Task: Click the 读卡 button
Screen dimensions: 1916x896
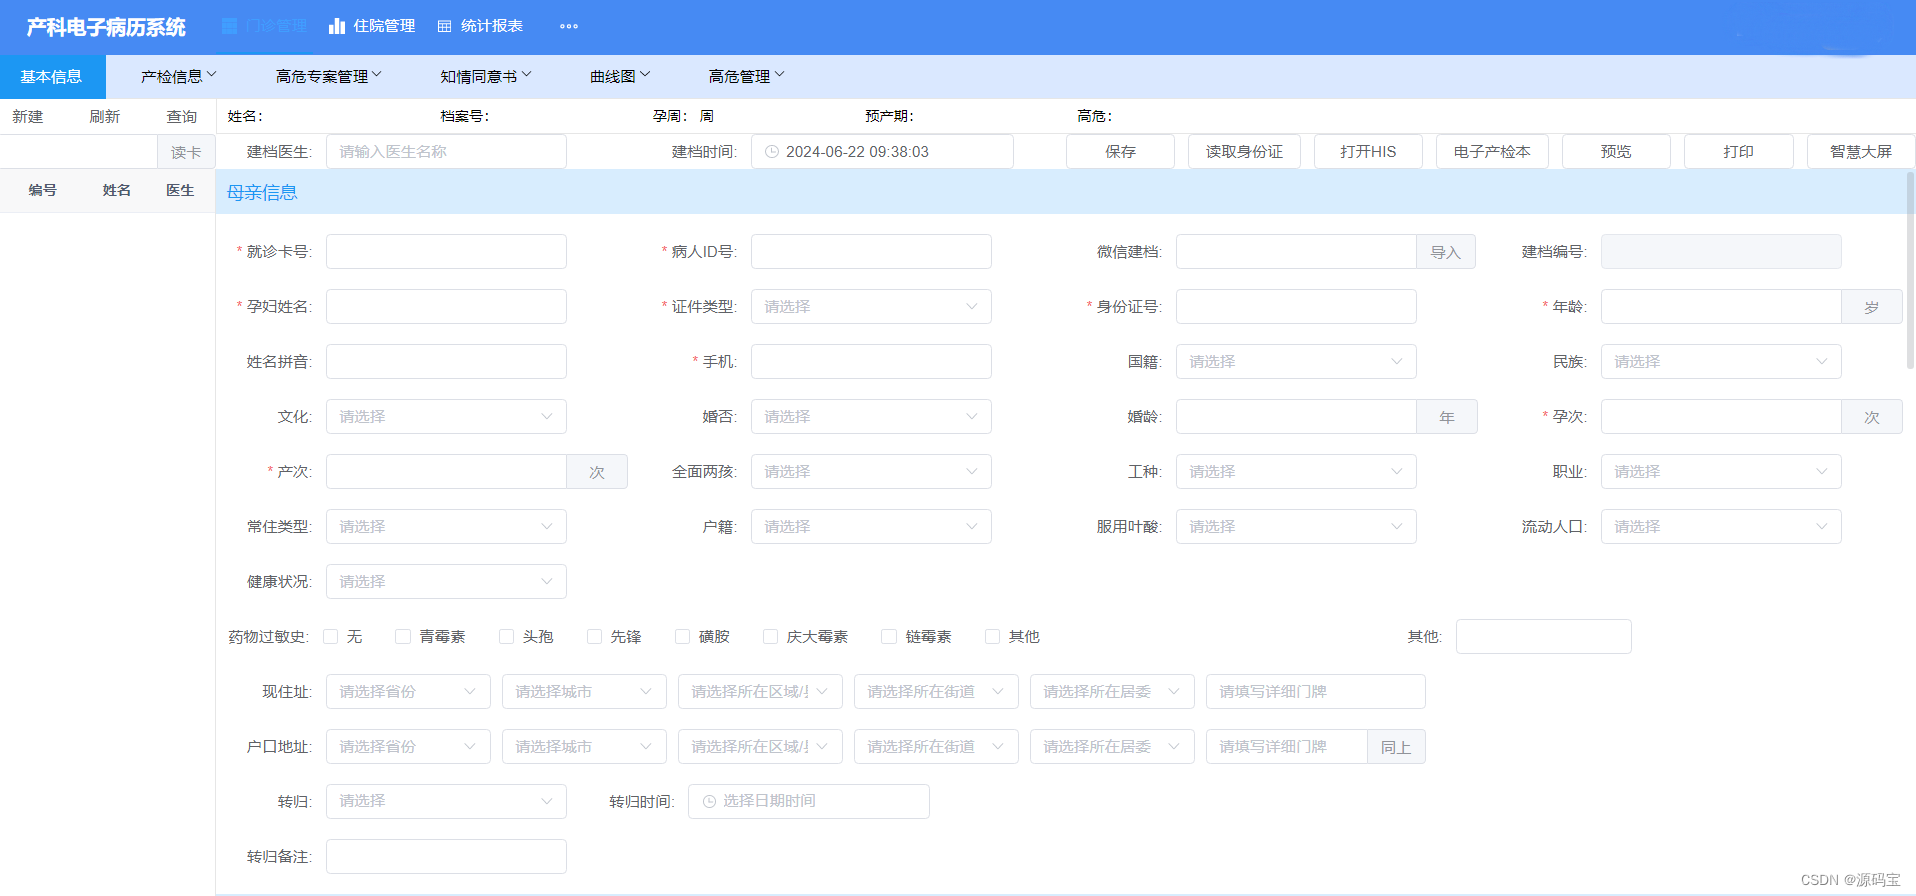Action: tap(186, 152)
